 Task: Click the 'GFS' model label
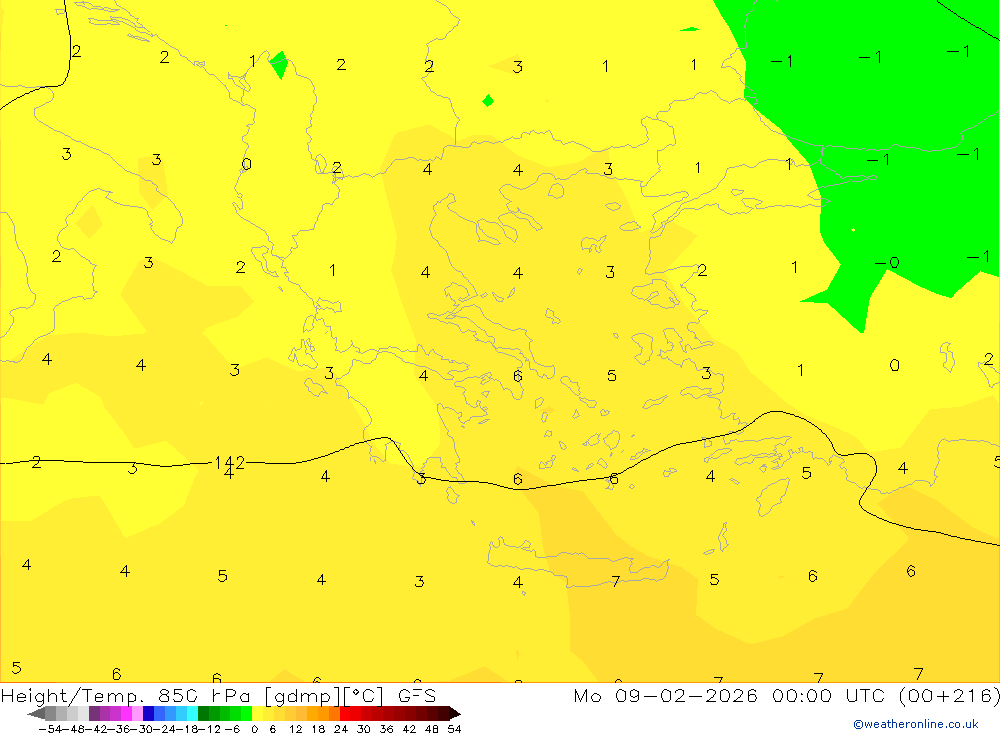(x=416, y=695)
